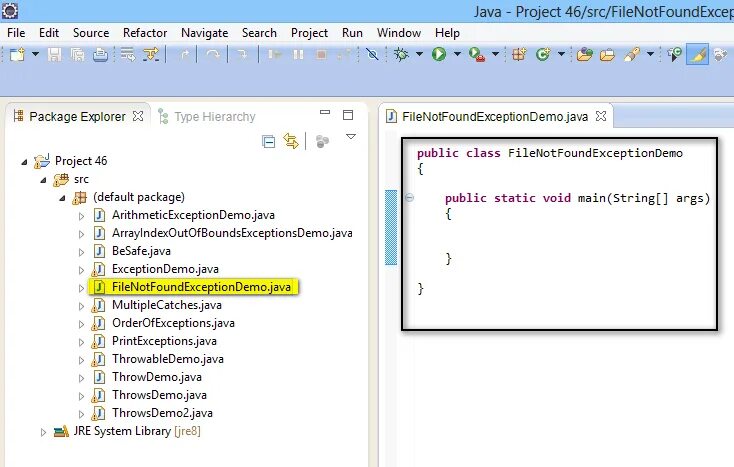
Task: Click the Terminate stop icon
Action: pos(321,54)
